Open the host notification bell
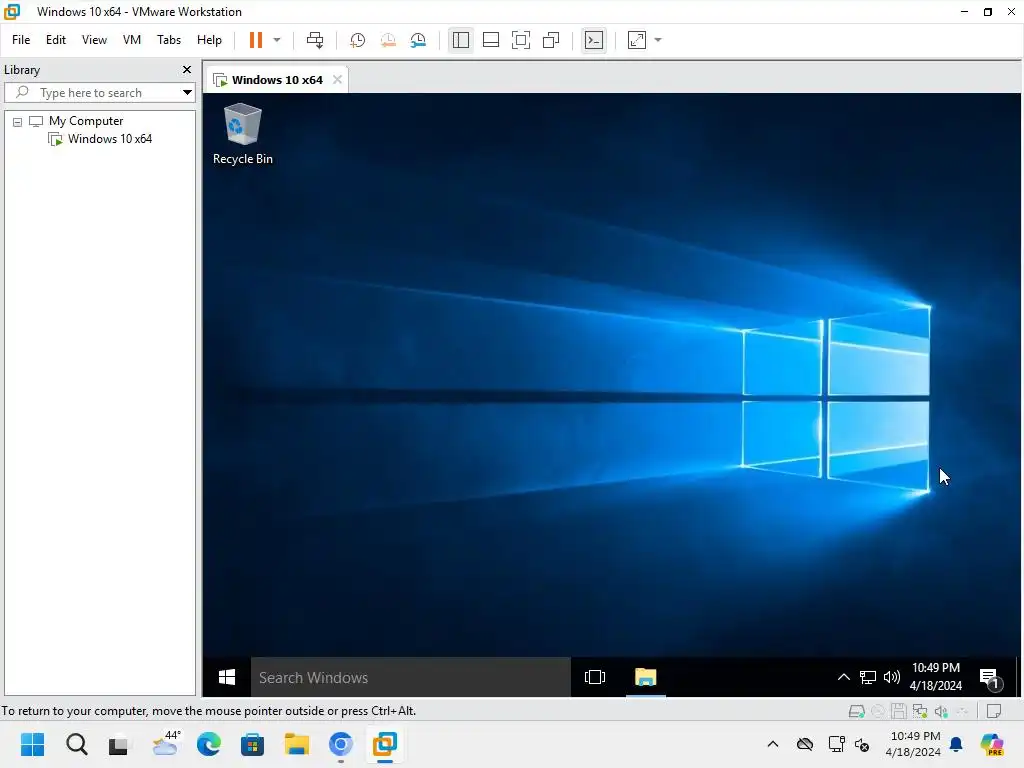Image resolution: width=1024 pixels, height=768 pixels. click(956, 744)
